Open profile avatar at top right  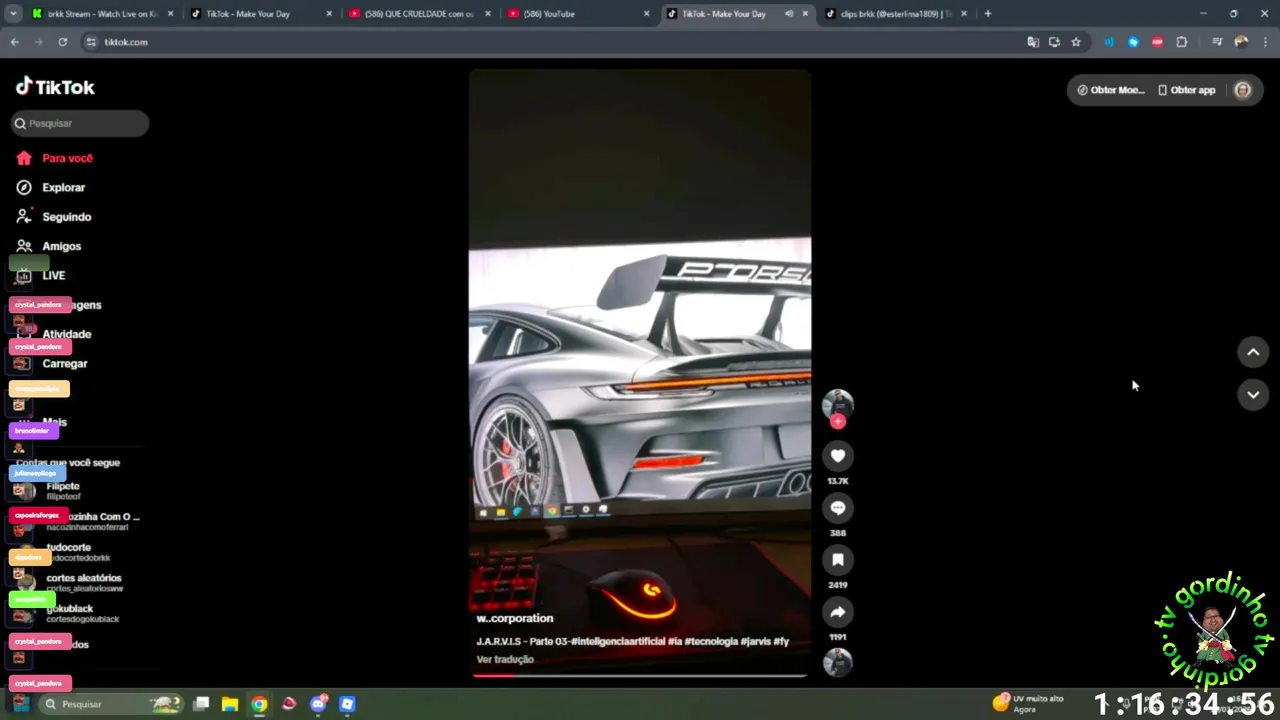click(1243, 90)
